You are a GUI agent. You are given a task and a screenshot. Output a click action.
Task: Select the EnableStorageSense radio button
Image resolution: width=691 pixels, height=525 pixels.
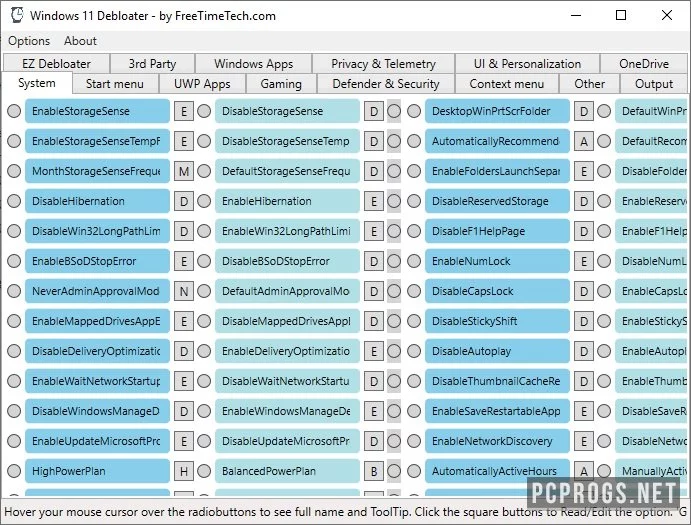pyautogui.click(x=14, y=111)
